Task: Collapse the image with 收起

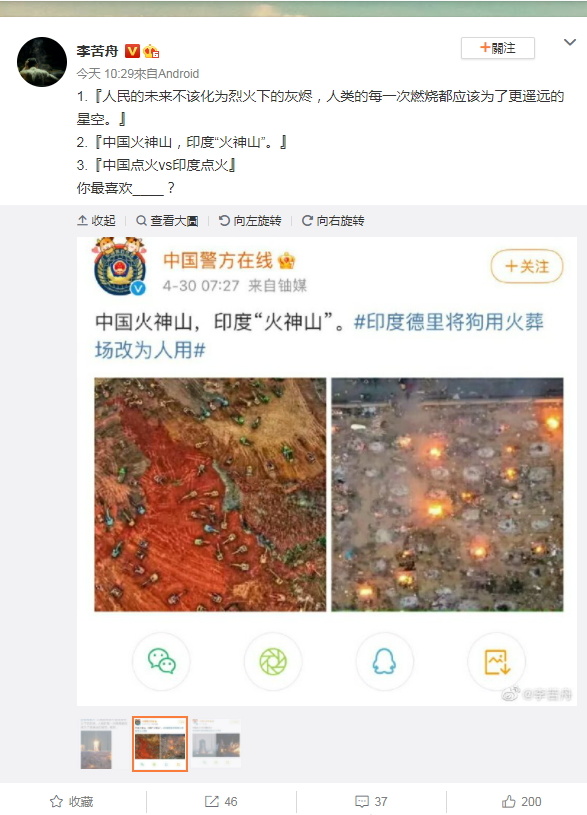Action: pyautogui.click(x=96, y=221)
